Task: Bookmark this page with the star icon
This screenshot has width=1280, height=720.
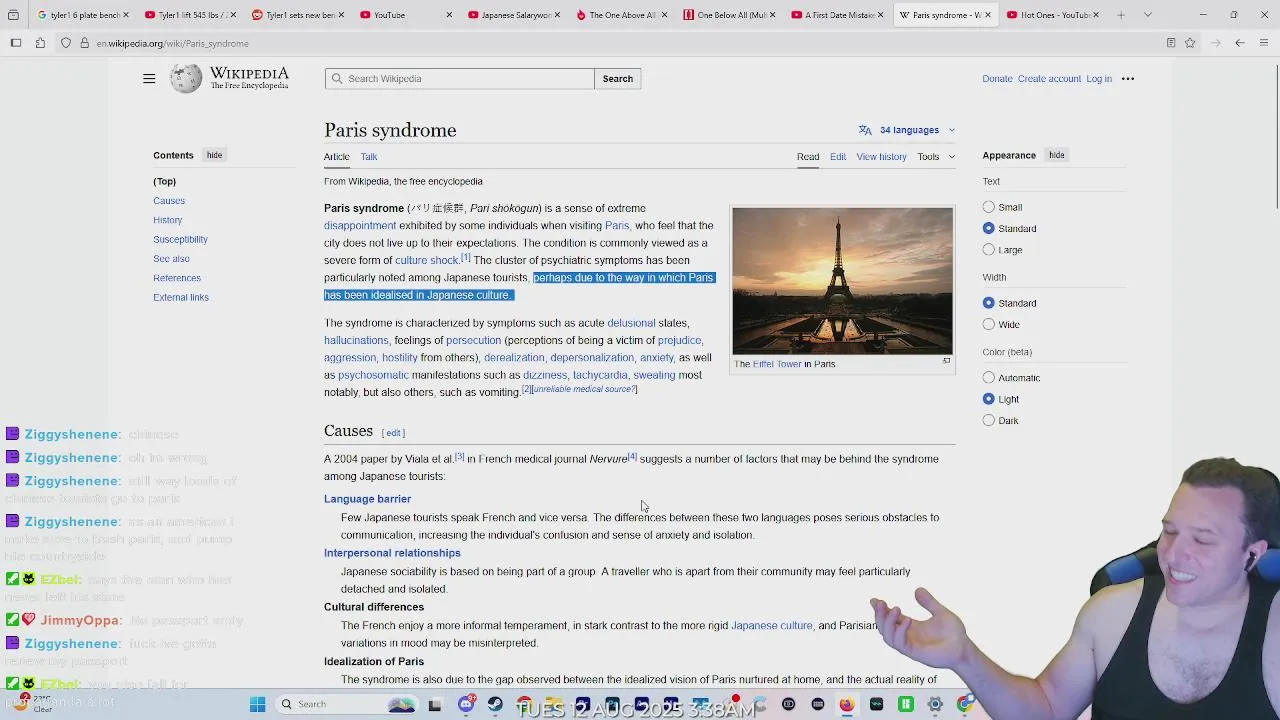Action: [1190, 43]
